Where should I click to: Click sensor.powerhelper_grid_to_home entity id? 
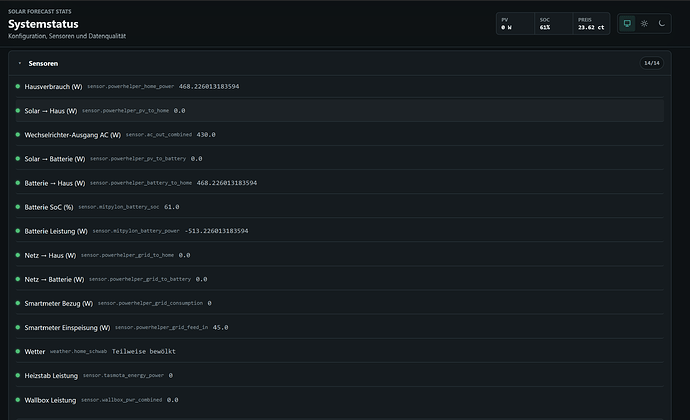[x=127, y=255]
